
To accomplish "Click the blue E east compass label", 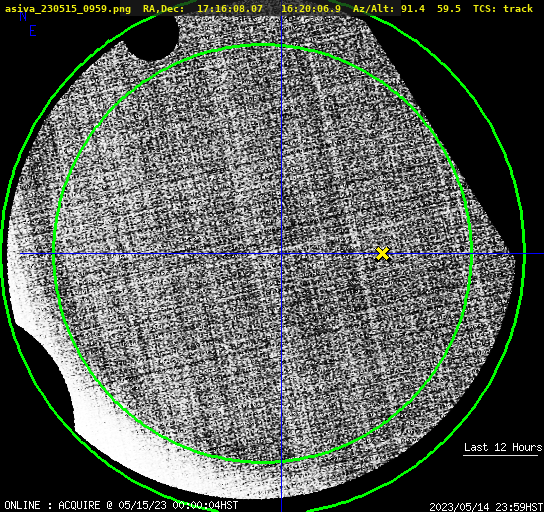I will click(x=33, y=31).
